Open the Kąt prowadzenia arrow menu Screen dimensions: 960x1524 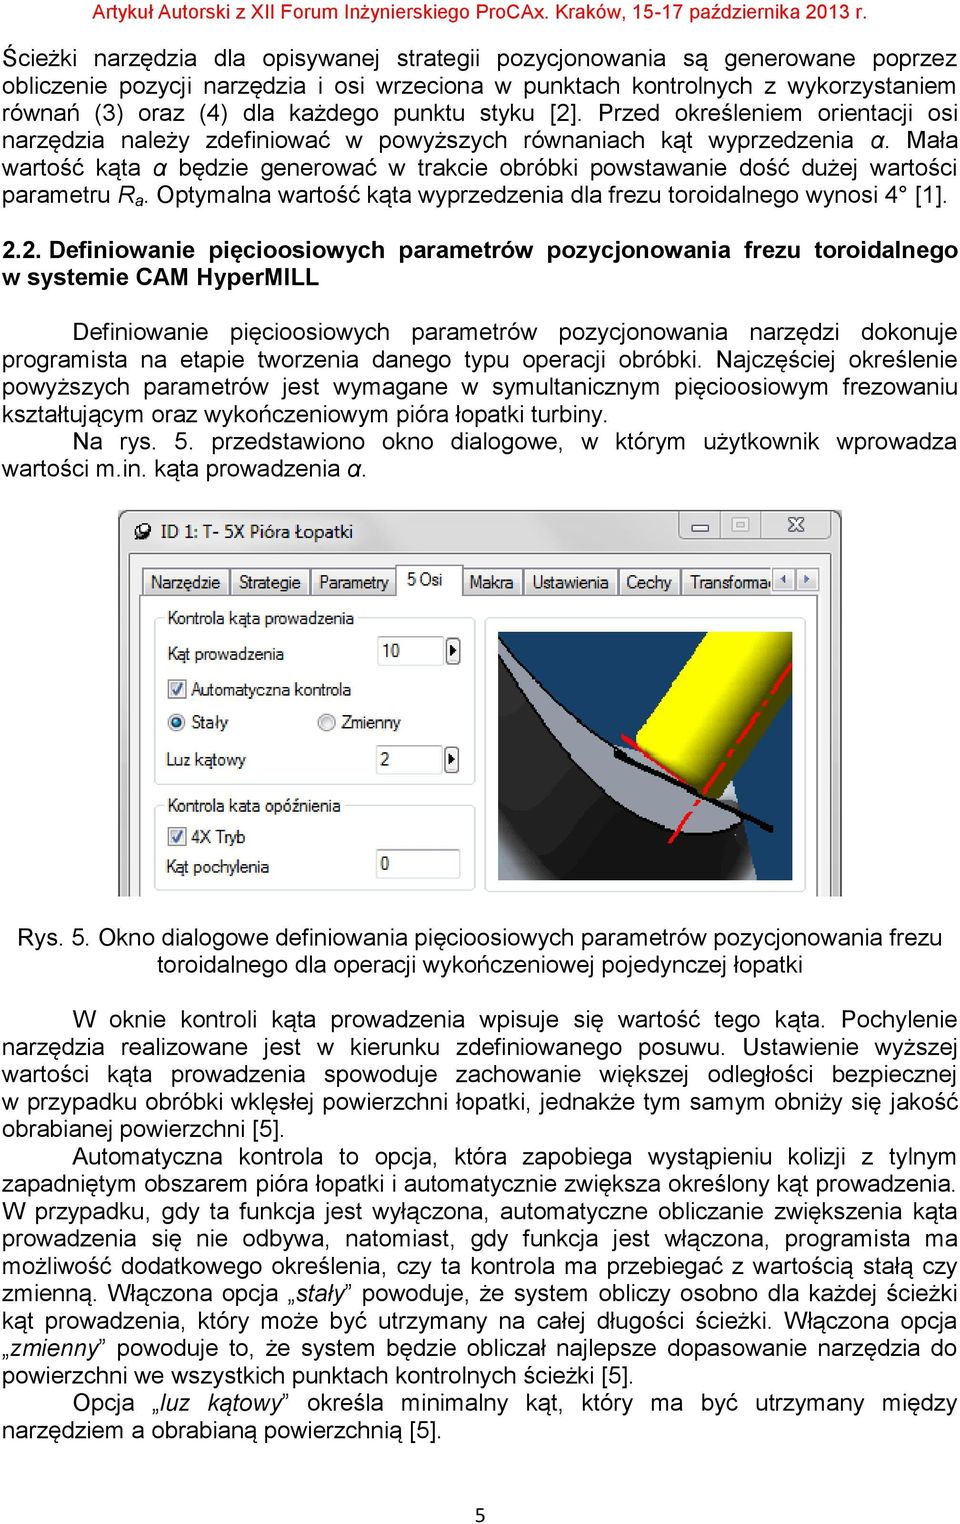click(x=453, y=651)
